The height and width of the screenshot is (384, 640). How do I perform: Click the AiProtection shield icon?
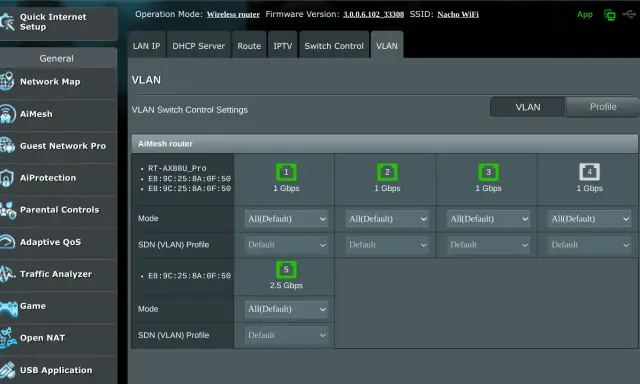coord(7,178)
